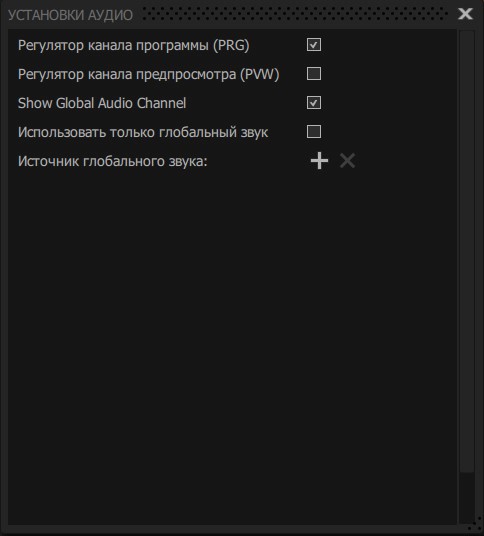Add a global audio source with plus icon
Screen dimensions: 484x536
coord(319,161)
